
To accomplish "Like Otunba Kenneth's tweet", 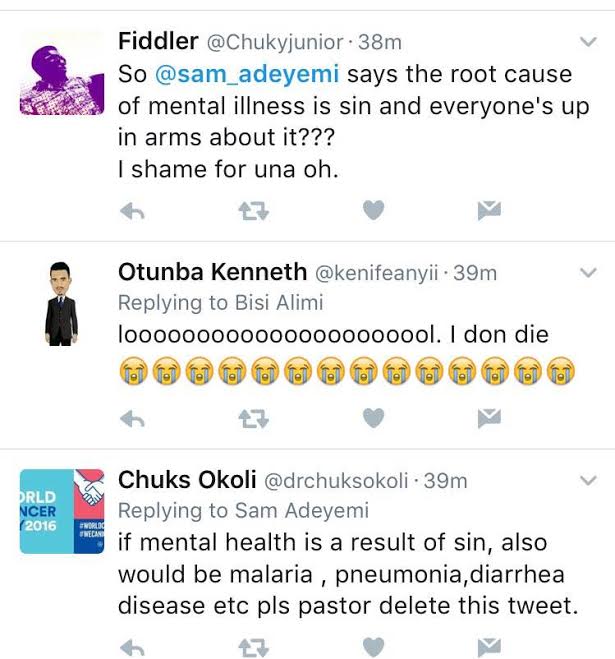I will coord(372,419).
